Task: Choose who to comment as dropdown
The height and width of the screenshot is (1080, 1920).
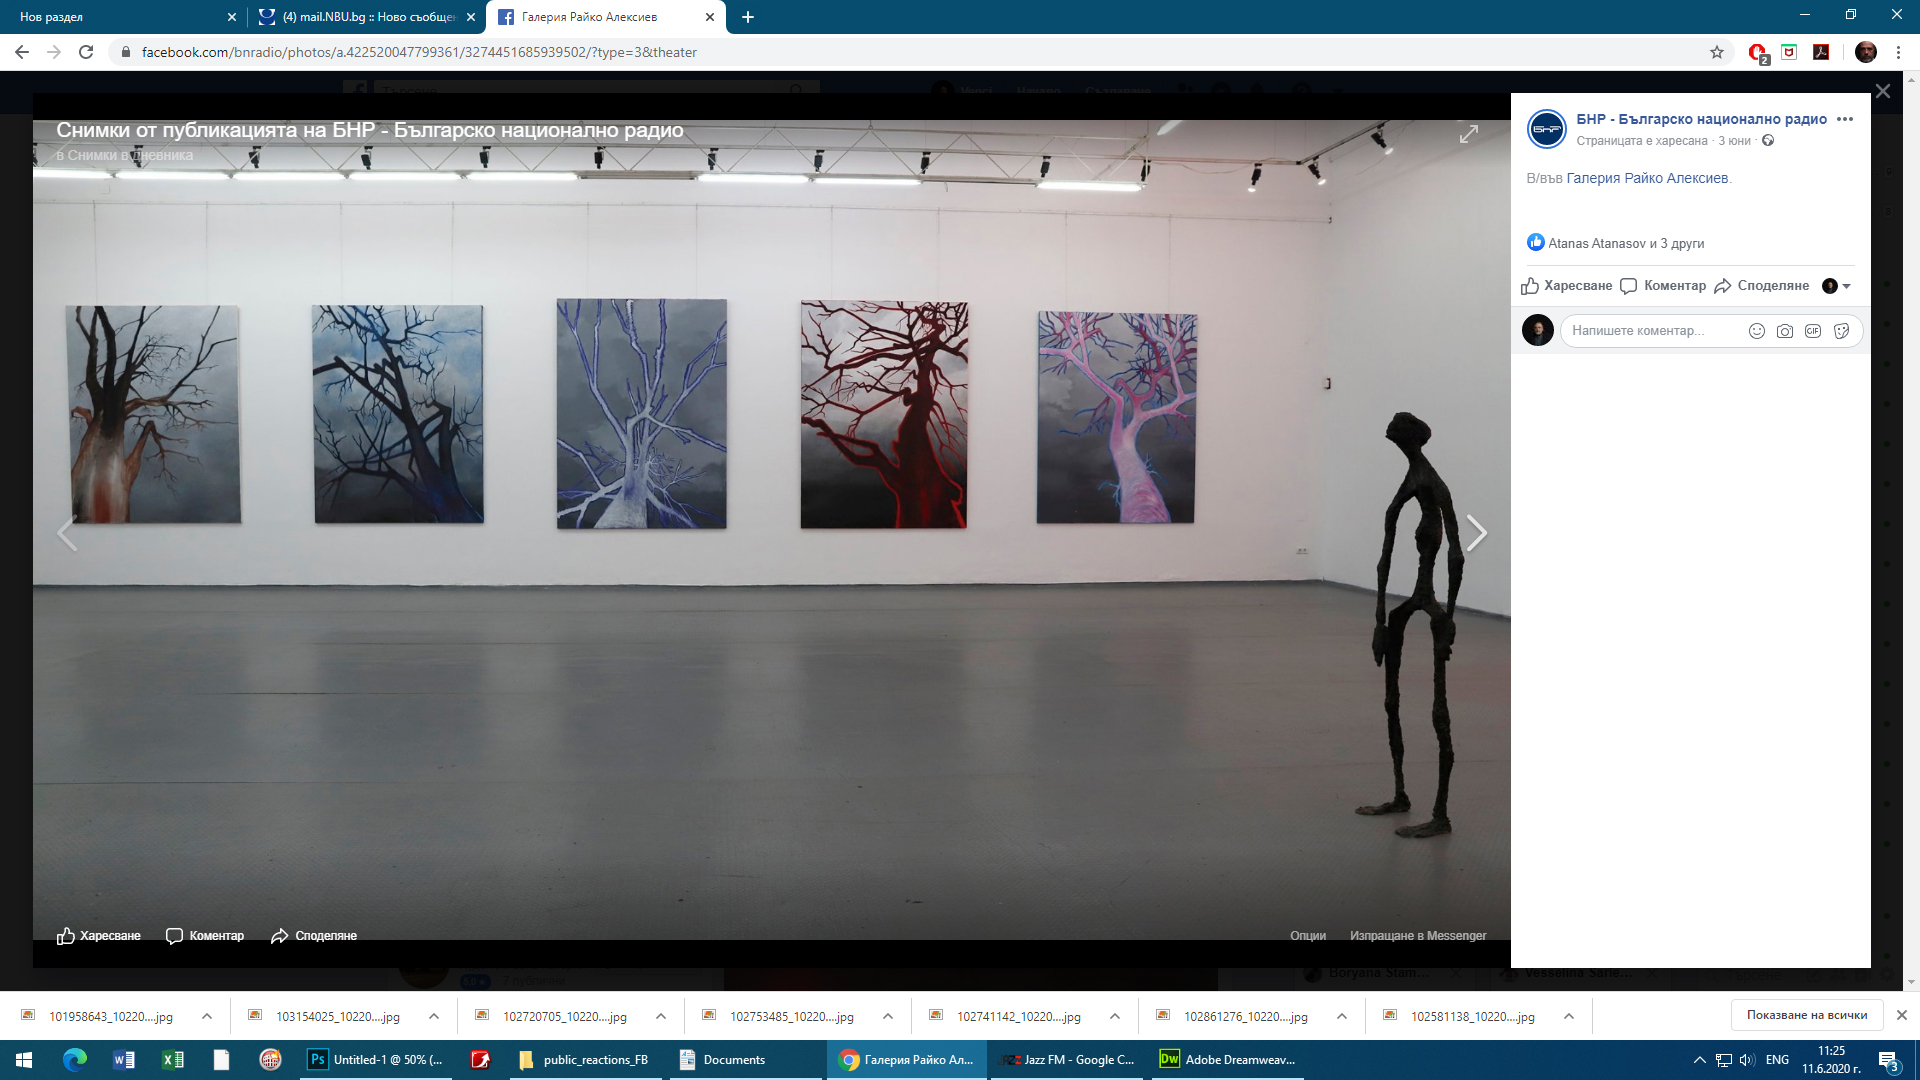Action: point(1837,286)
